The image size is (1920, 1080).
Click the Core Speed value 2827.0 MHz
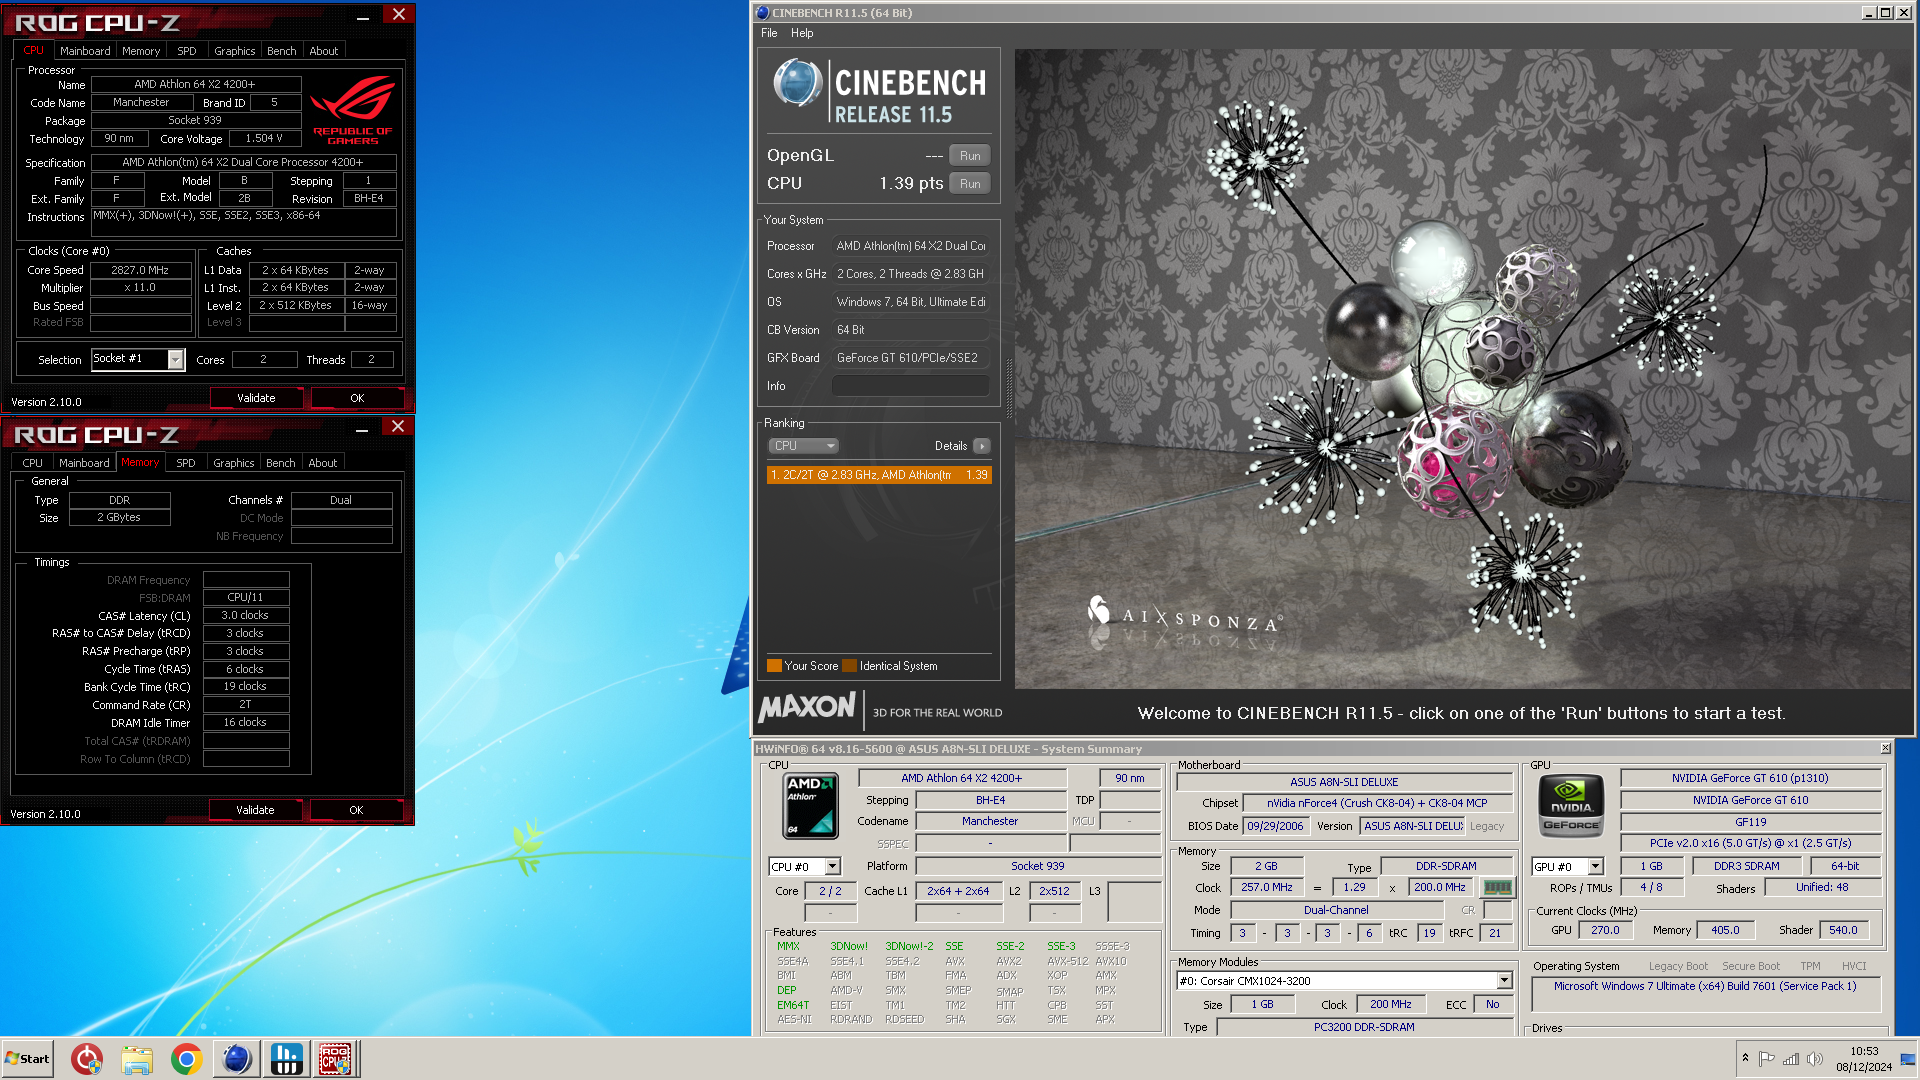140,270
